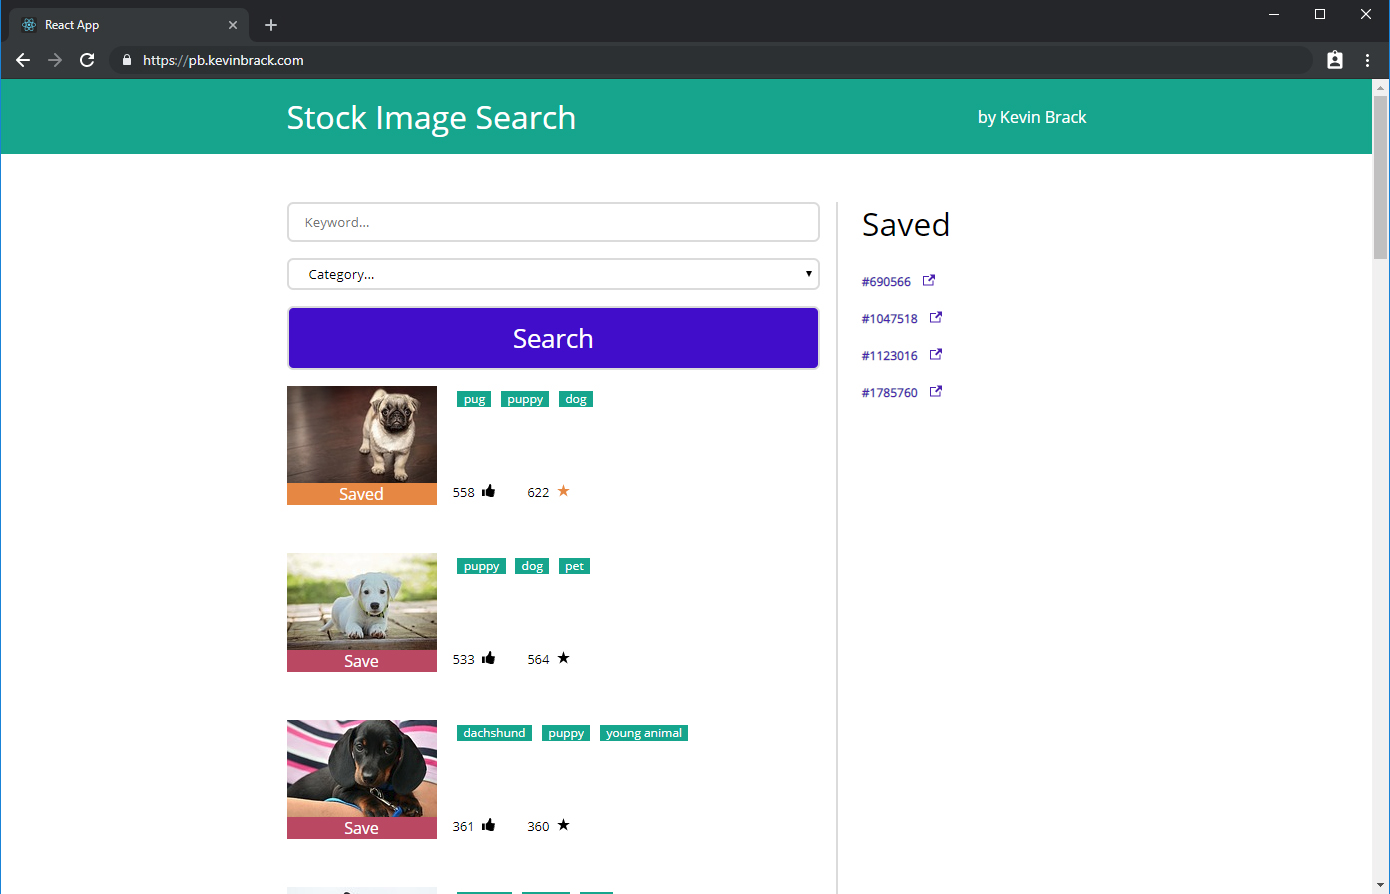Click thumbs-up icon next to 361

[x=488, y=825]
